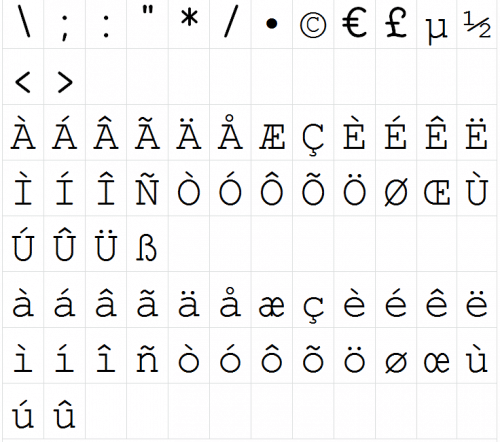
Task: Select uppercase Ç with cedilla
Action: pyautogui.click(x=313, y=133)
